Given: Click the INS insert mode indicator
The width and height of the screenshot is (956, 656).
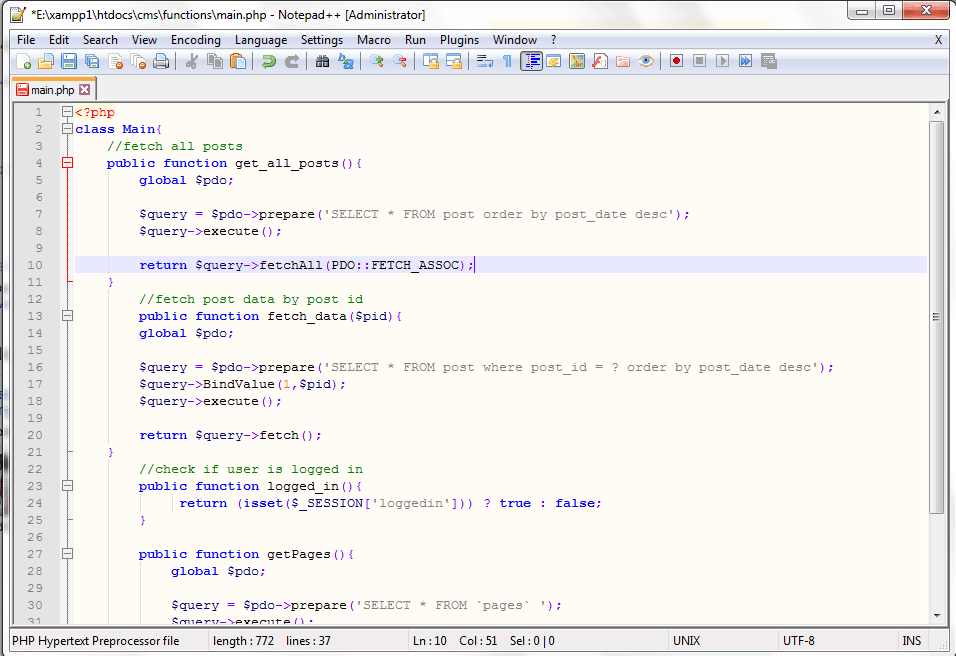Looking at the screenshot, I should click(x=911, y=641).
